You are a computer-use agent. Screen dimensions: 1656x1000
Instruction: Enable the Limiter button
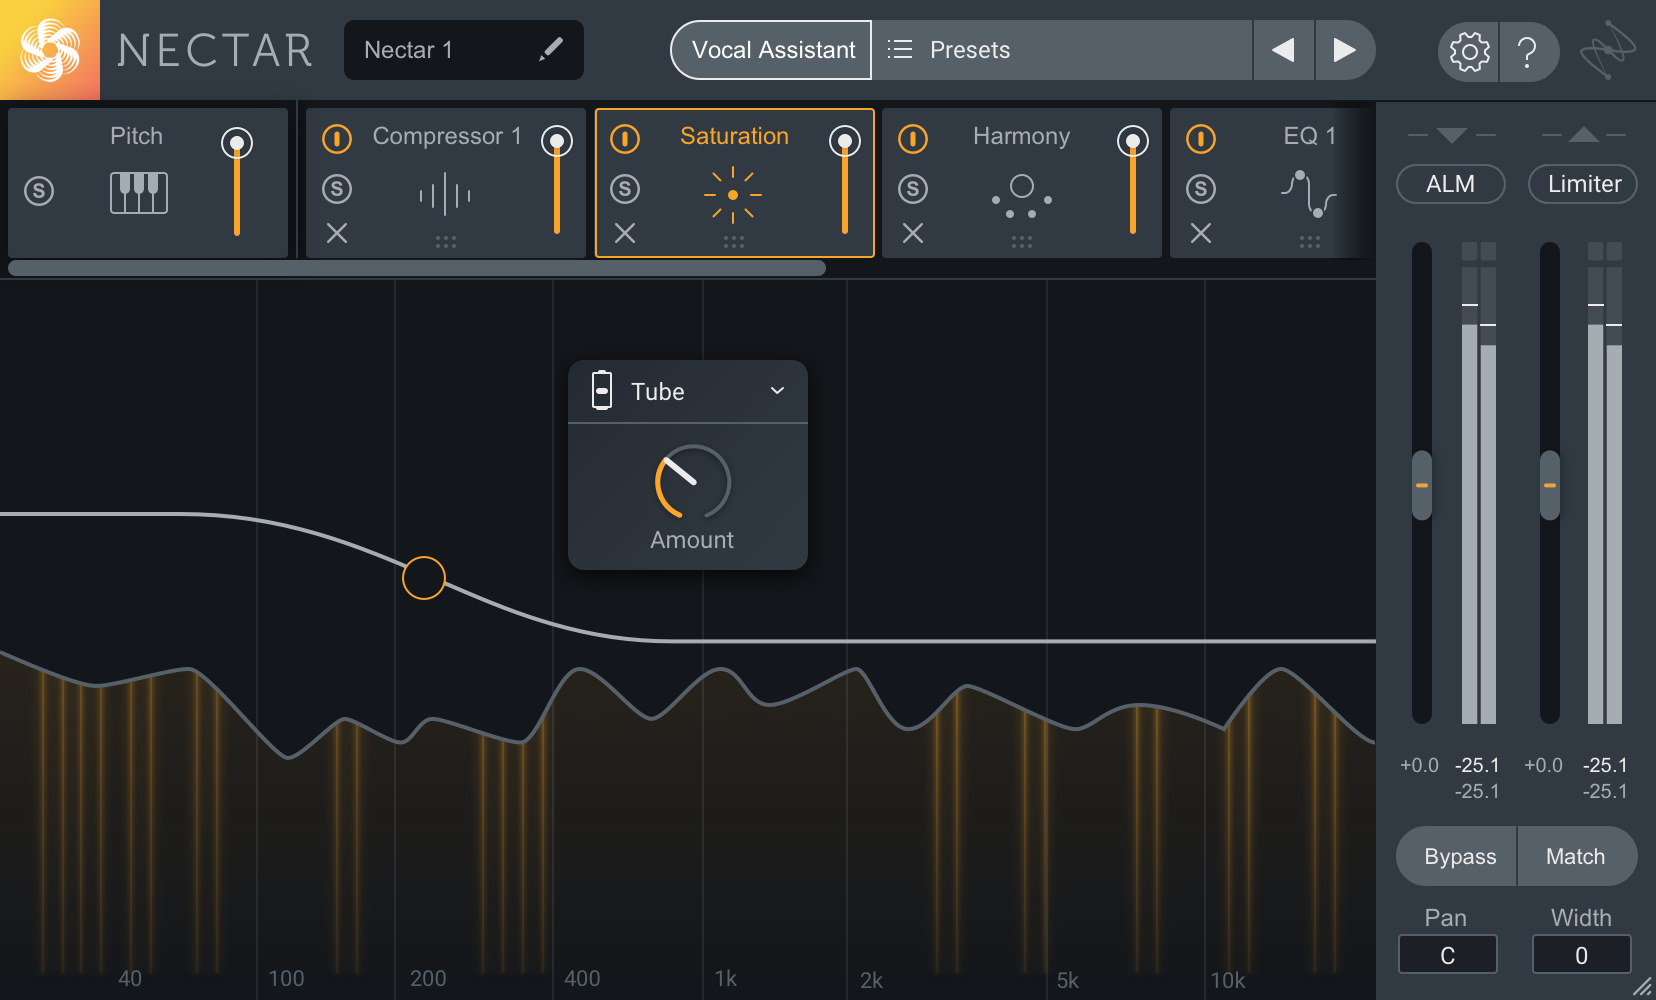[1583, 184]
